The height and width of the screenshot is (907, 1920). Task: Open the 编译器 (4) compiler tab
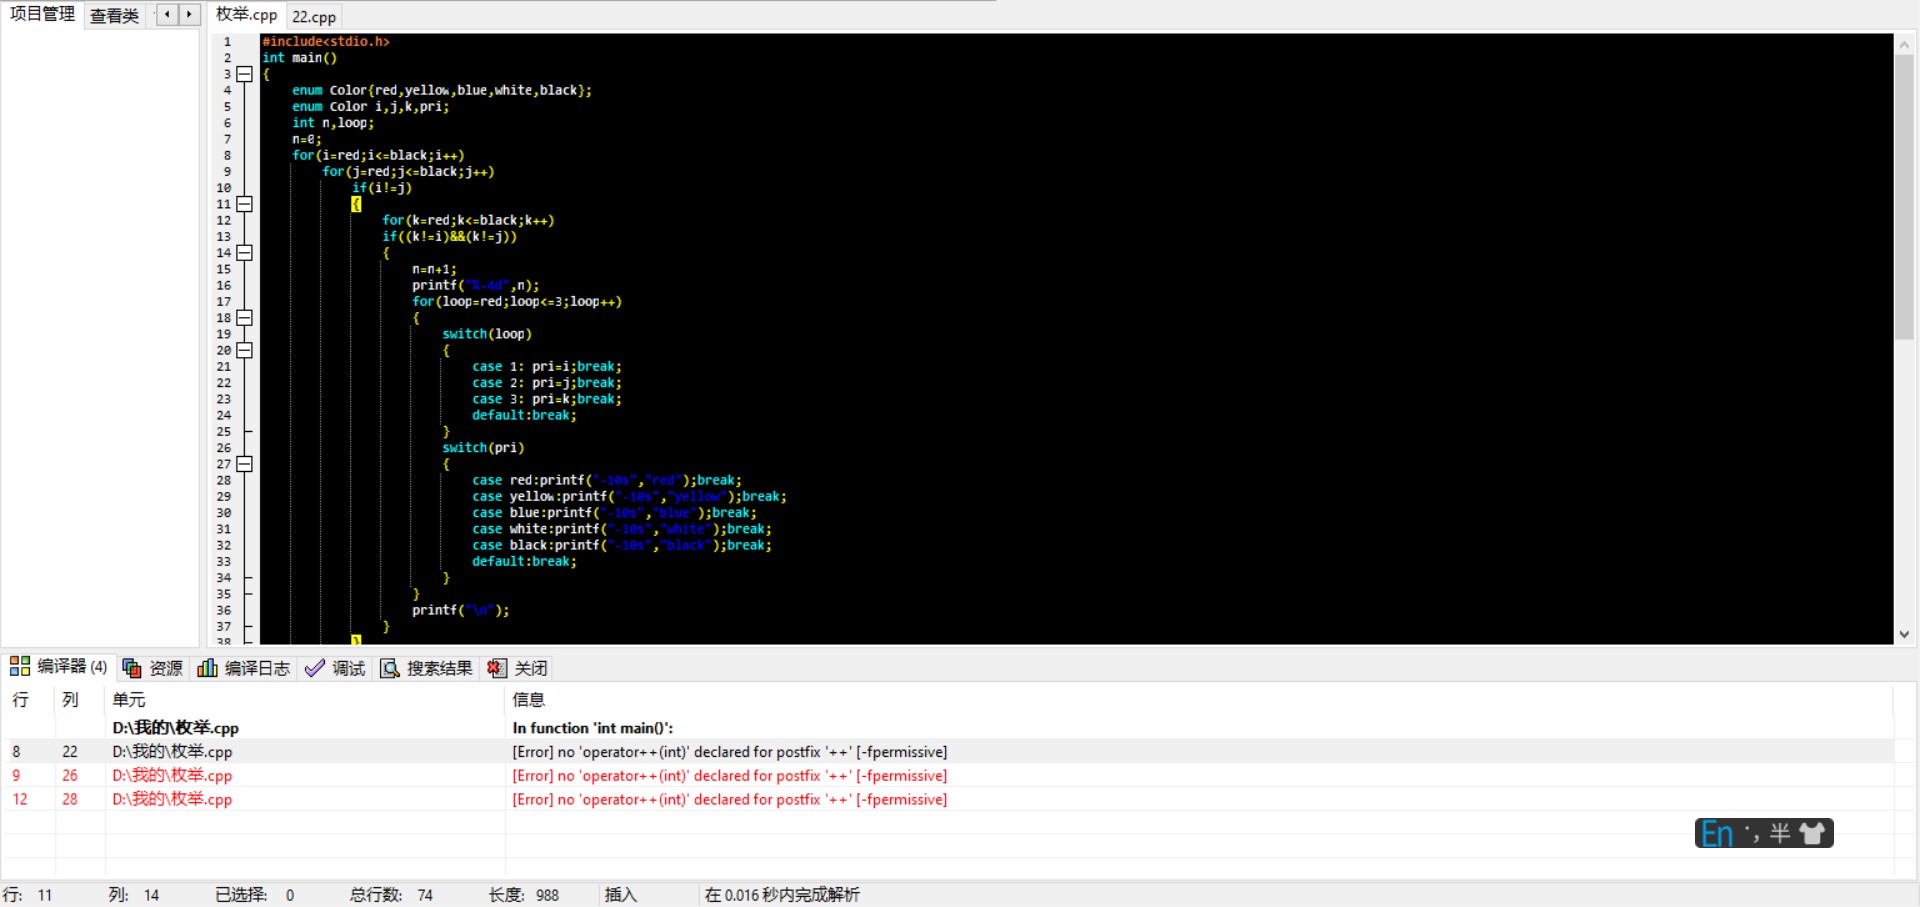pos(58,667)
